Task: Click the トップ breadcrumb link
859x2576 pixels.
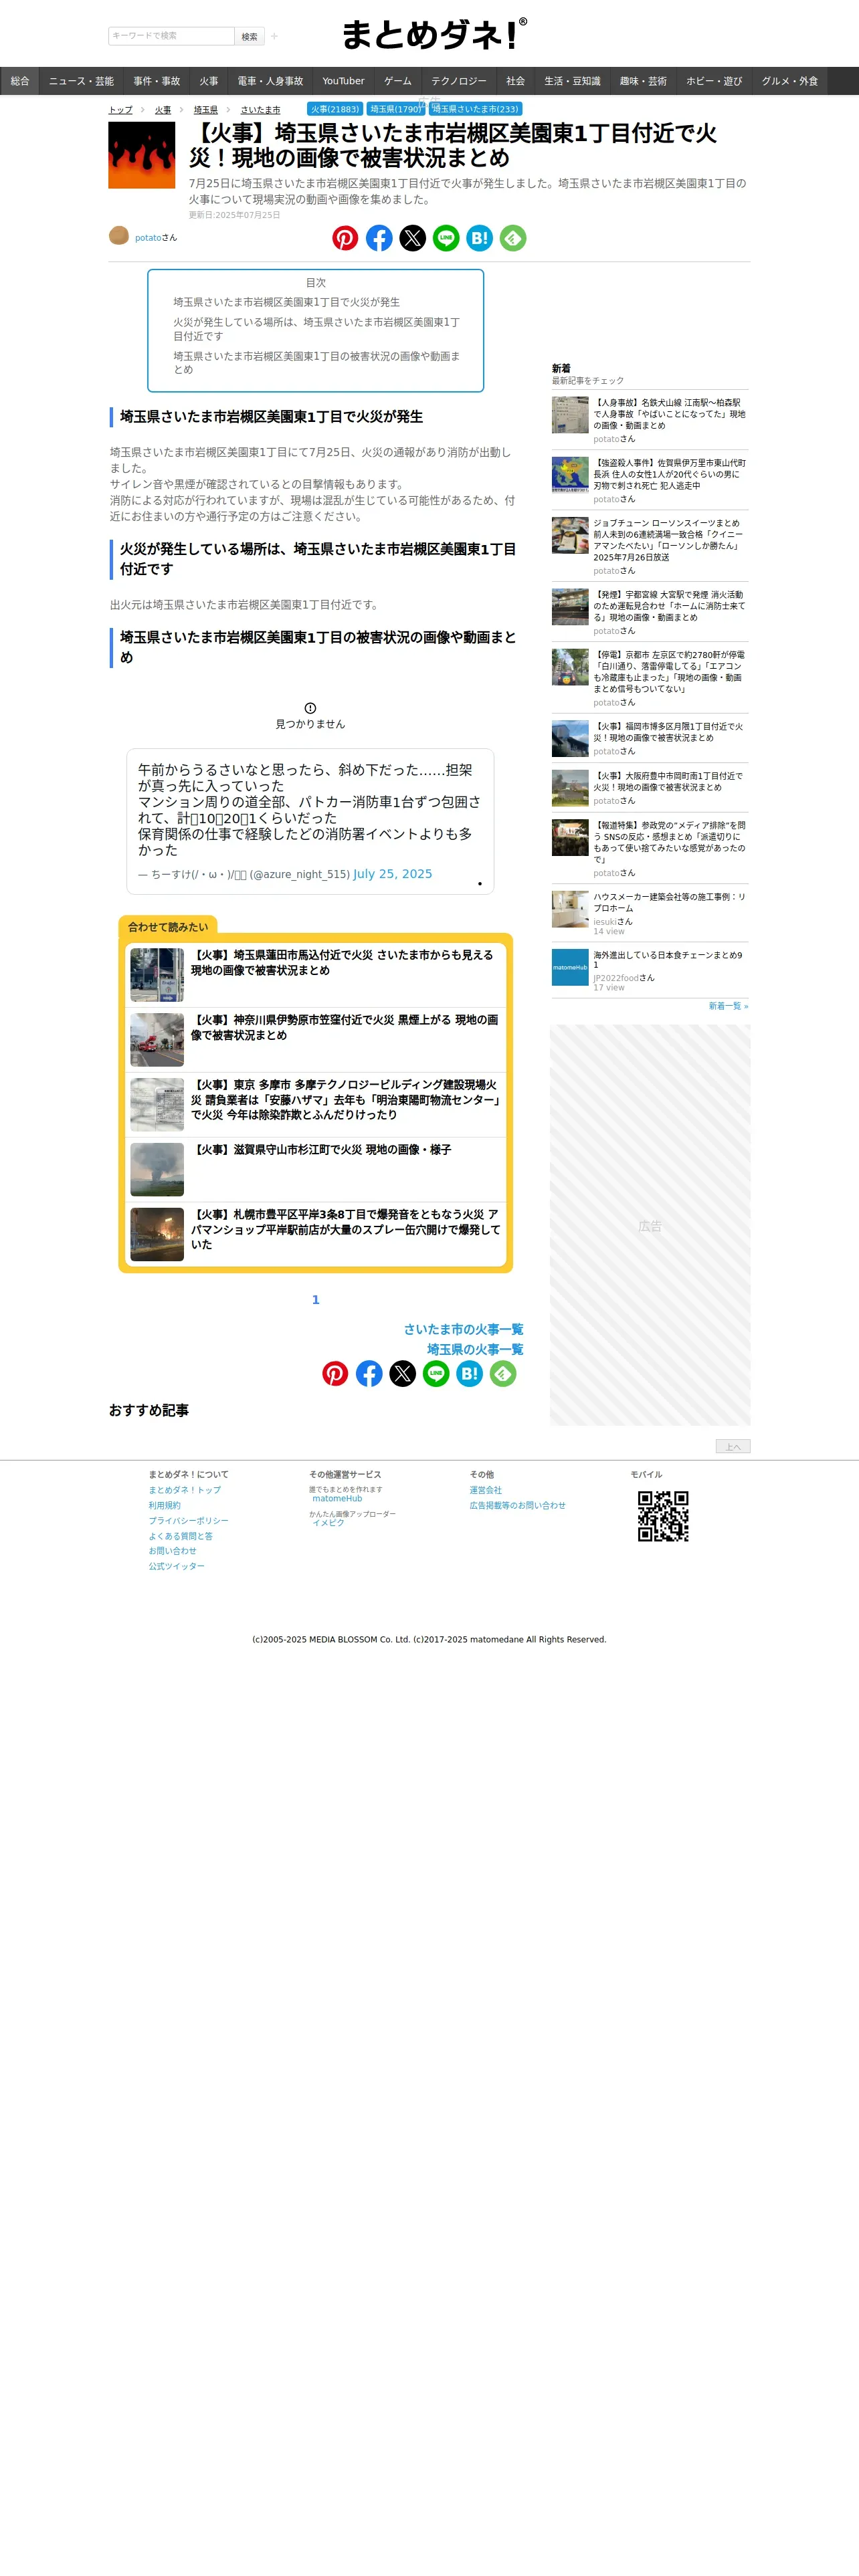Action: coord(120,110)
